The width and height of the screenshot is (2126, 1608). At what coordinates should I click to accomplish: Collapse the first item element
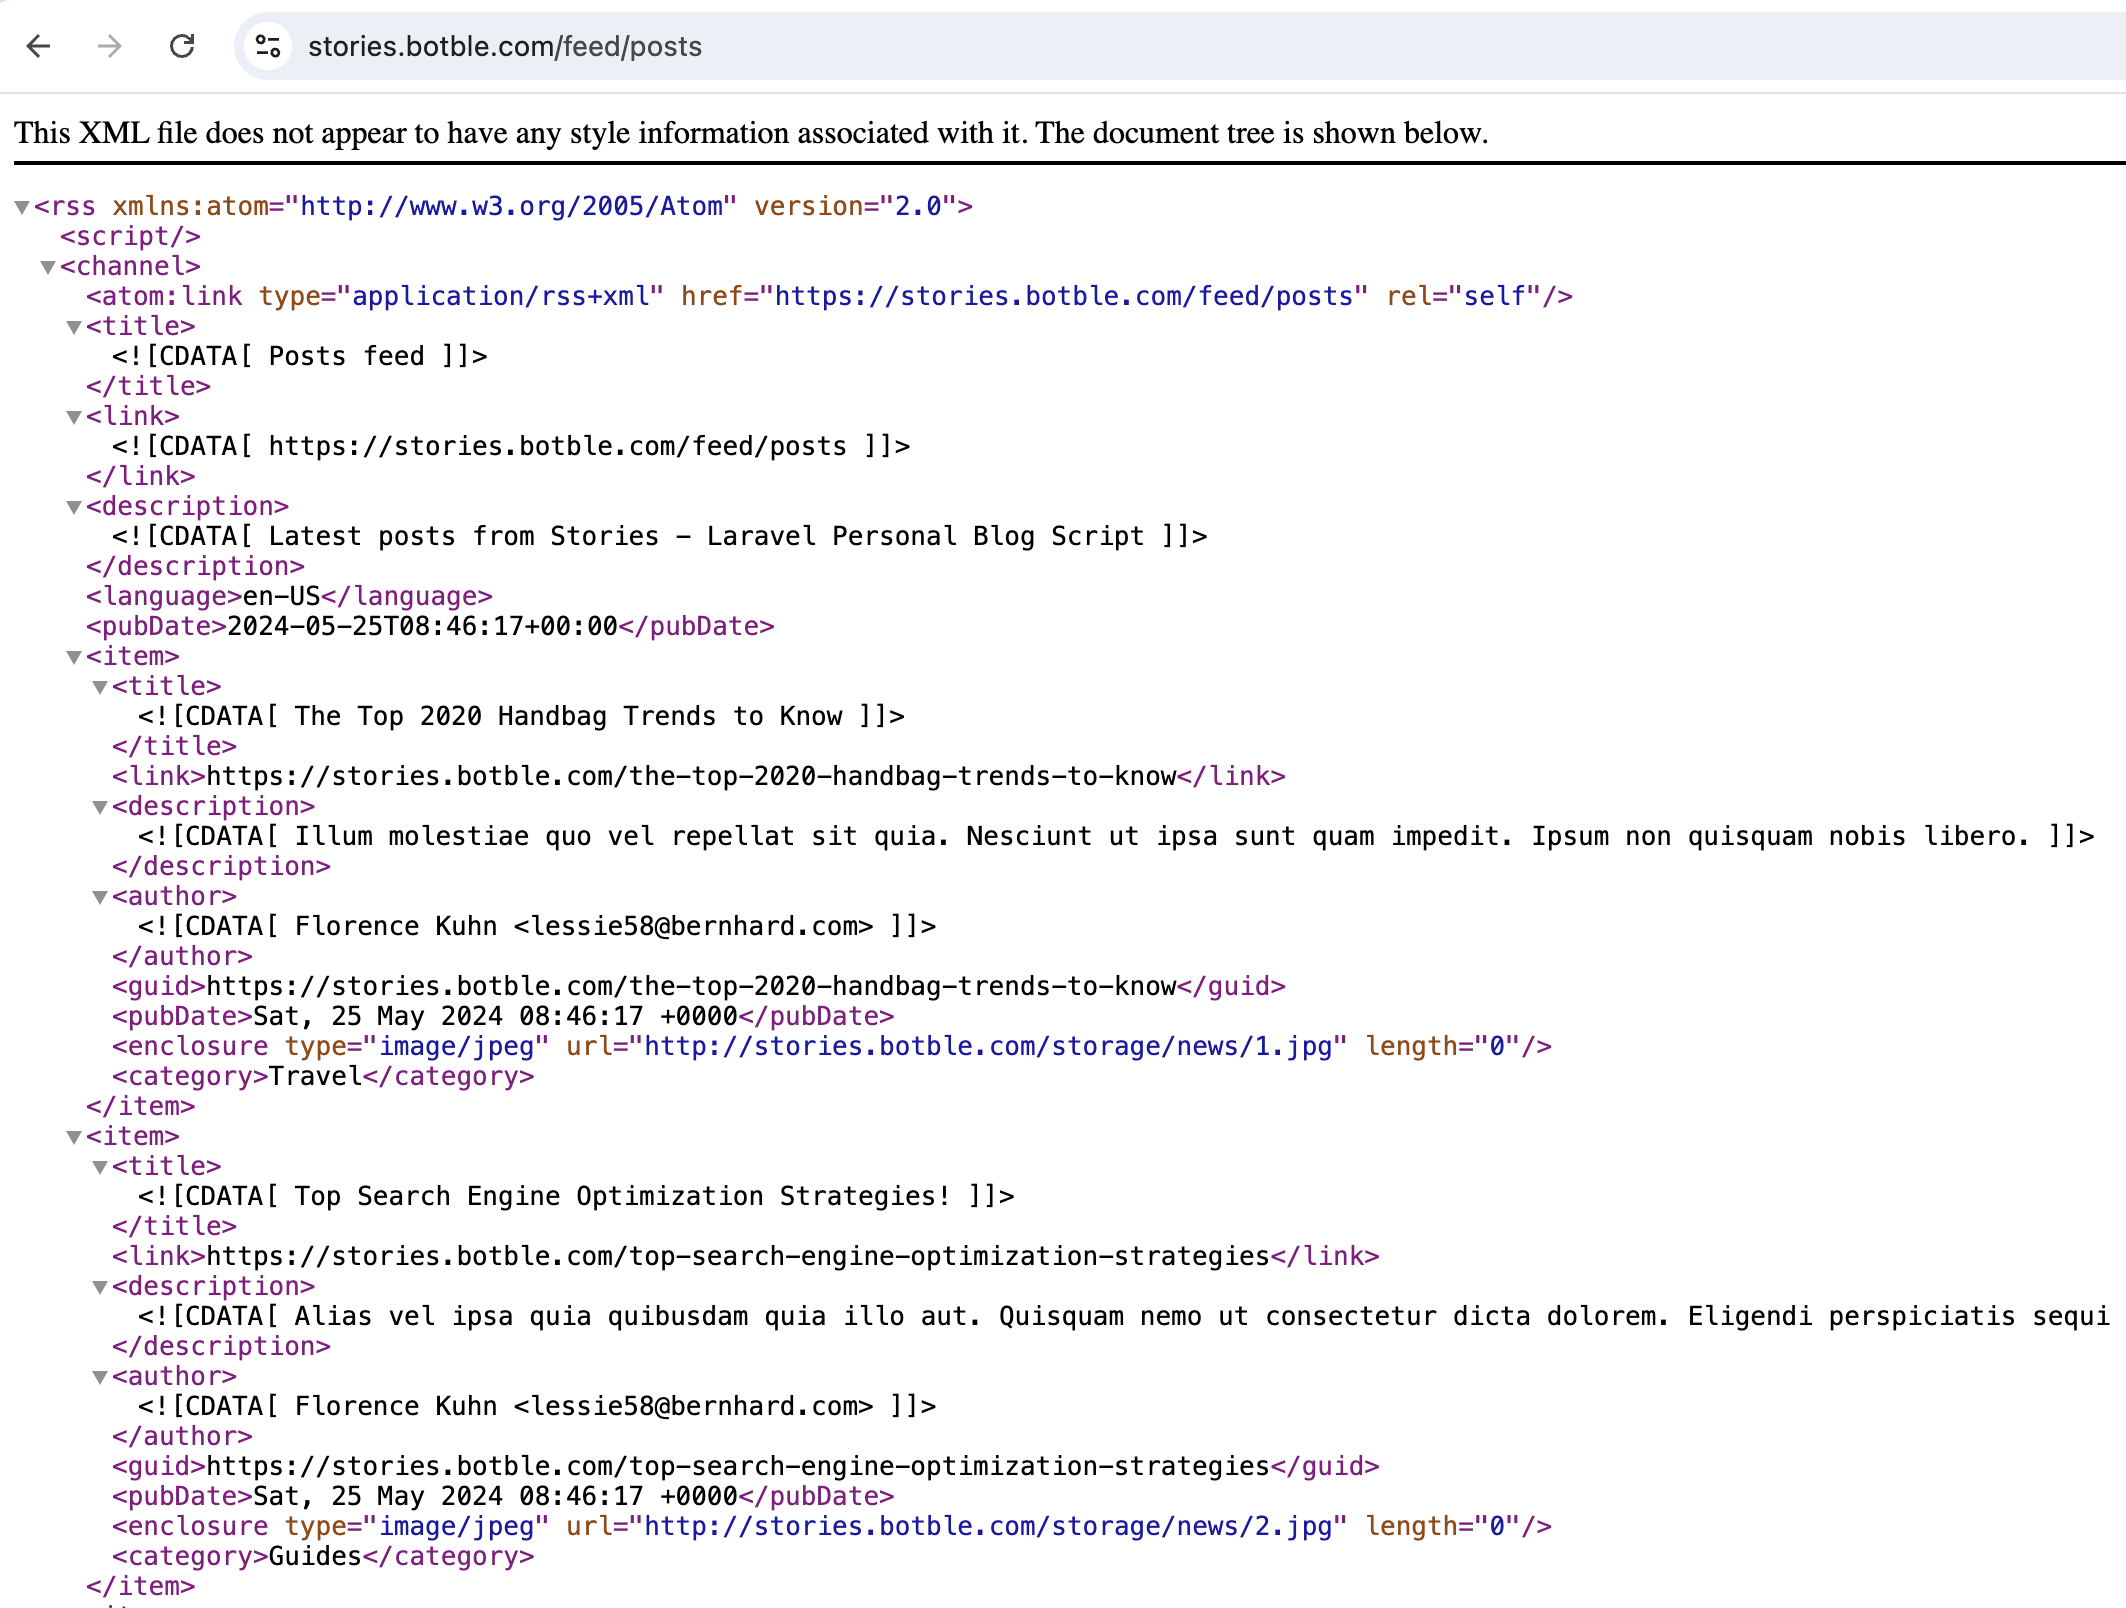[x=73, y=657]
